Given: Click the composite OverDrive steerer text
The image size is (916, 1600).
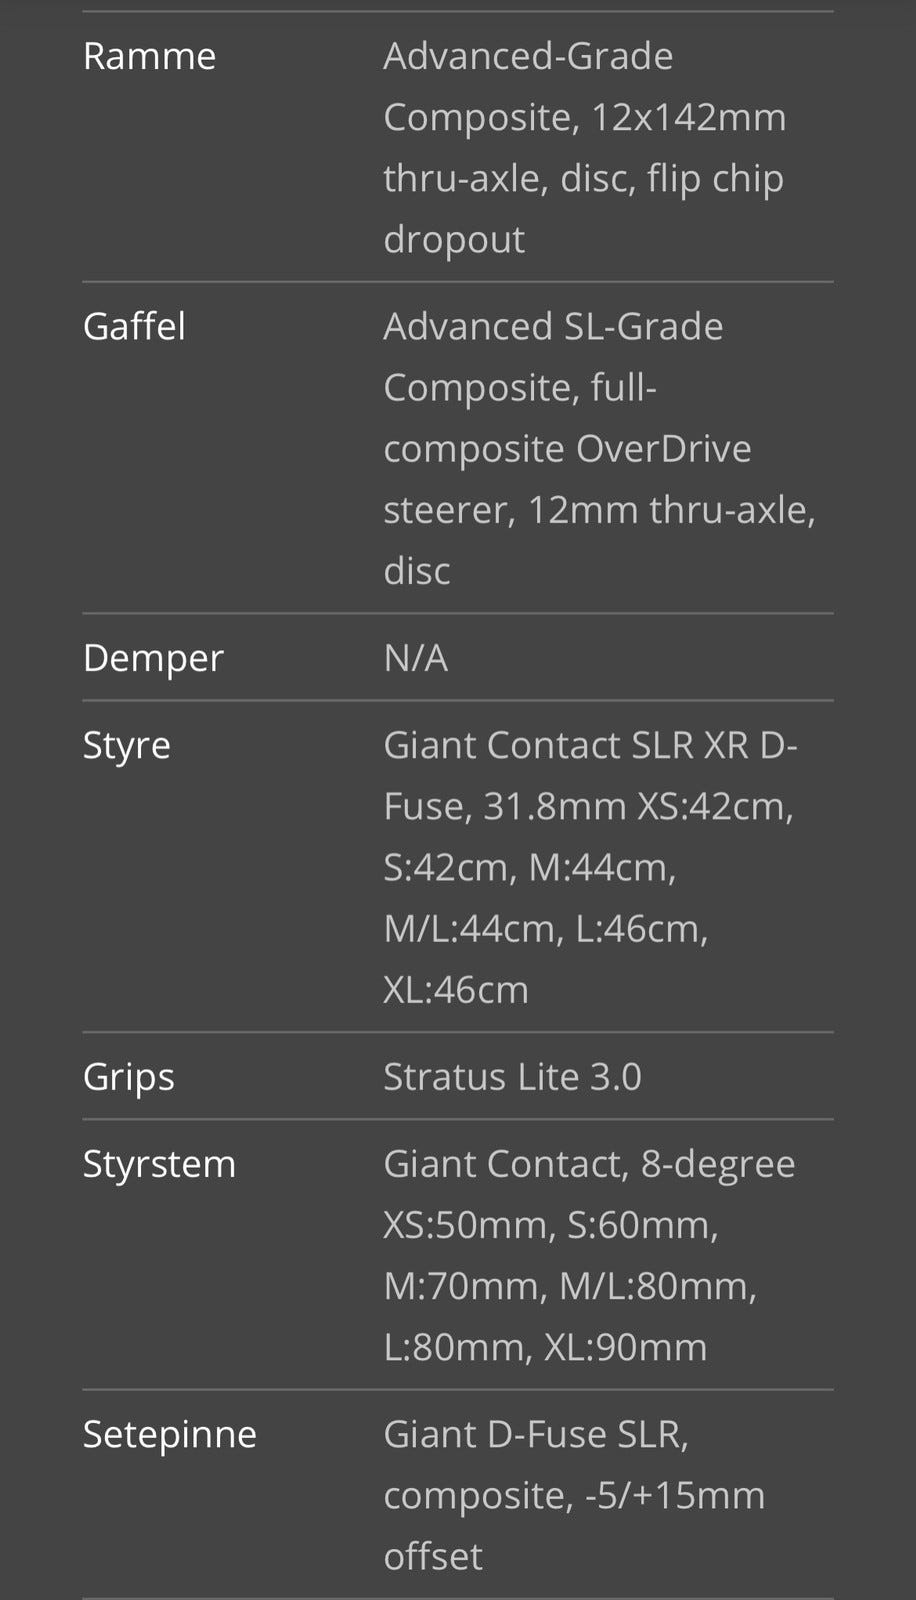Looking at the screenshot, I should 567,480.
